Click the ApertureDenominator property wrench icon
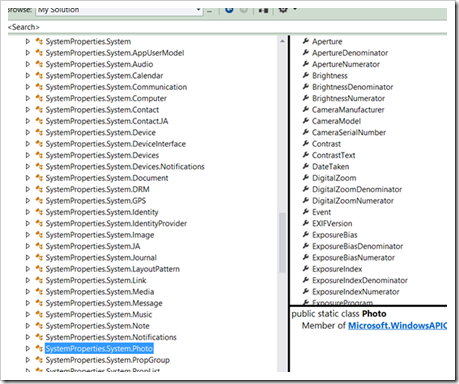The width and height of the screenshot is (459, 384). point(306,52)
